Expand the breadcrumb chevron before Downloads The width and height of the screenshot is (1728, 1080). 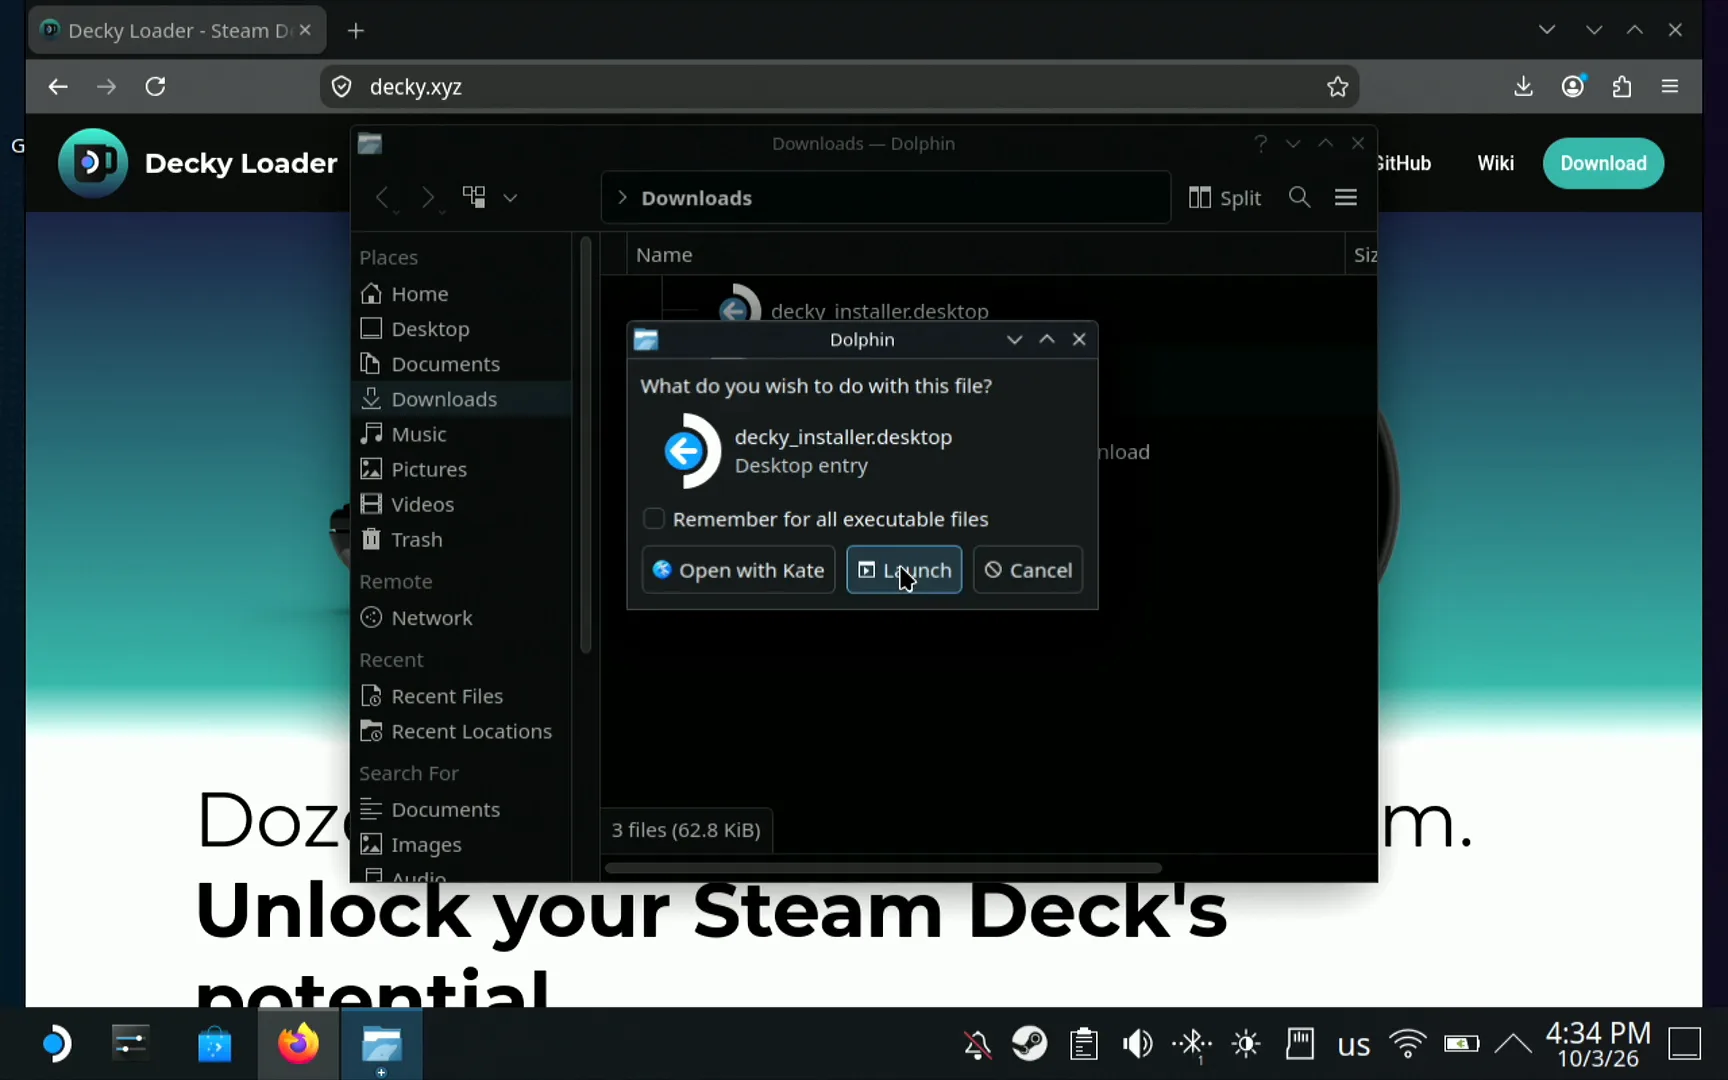[622, 198]
